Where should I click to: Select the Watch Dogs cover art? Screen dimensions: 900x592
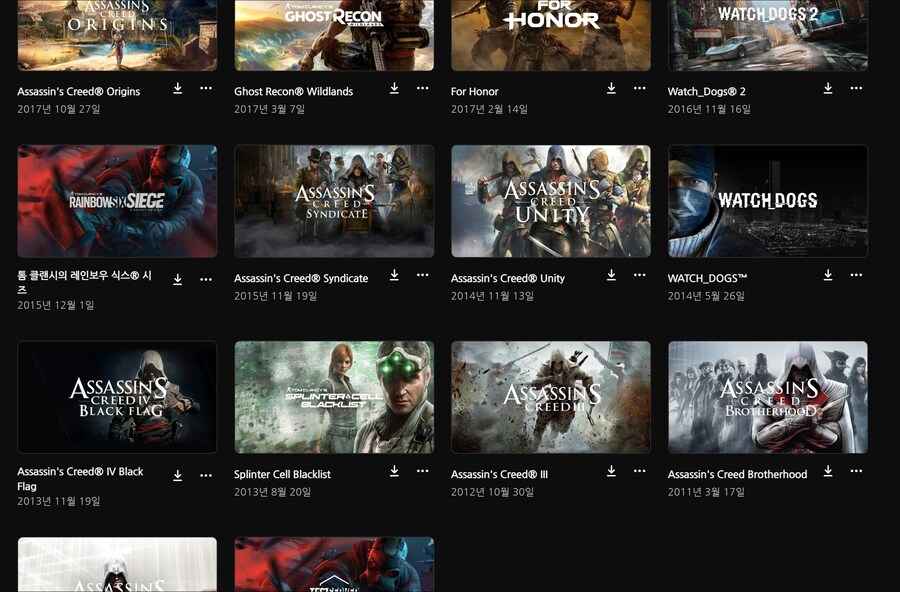768,201
